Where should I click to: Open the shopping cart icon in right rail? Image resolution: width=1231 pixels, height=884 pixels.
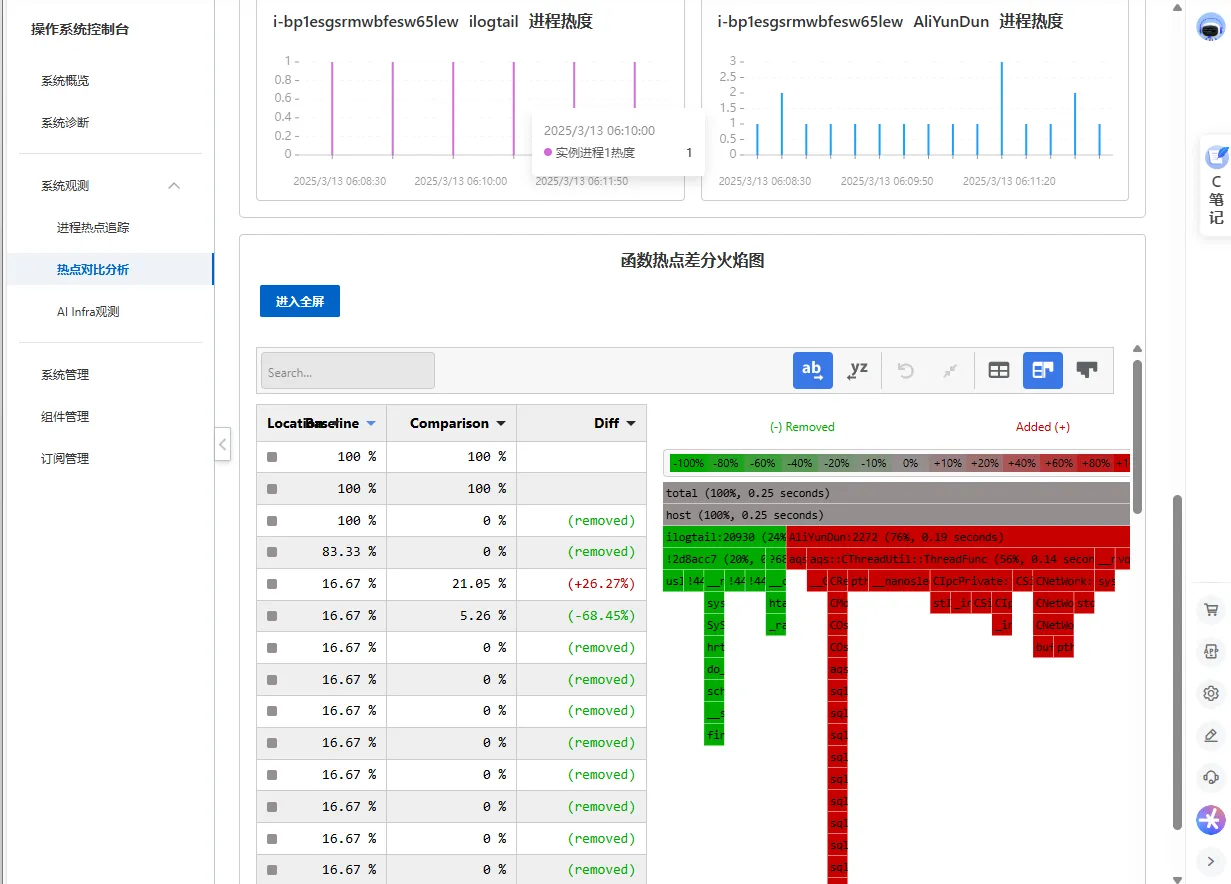pyautogui.click(x=1211, y=609)
